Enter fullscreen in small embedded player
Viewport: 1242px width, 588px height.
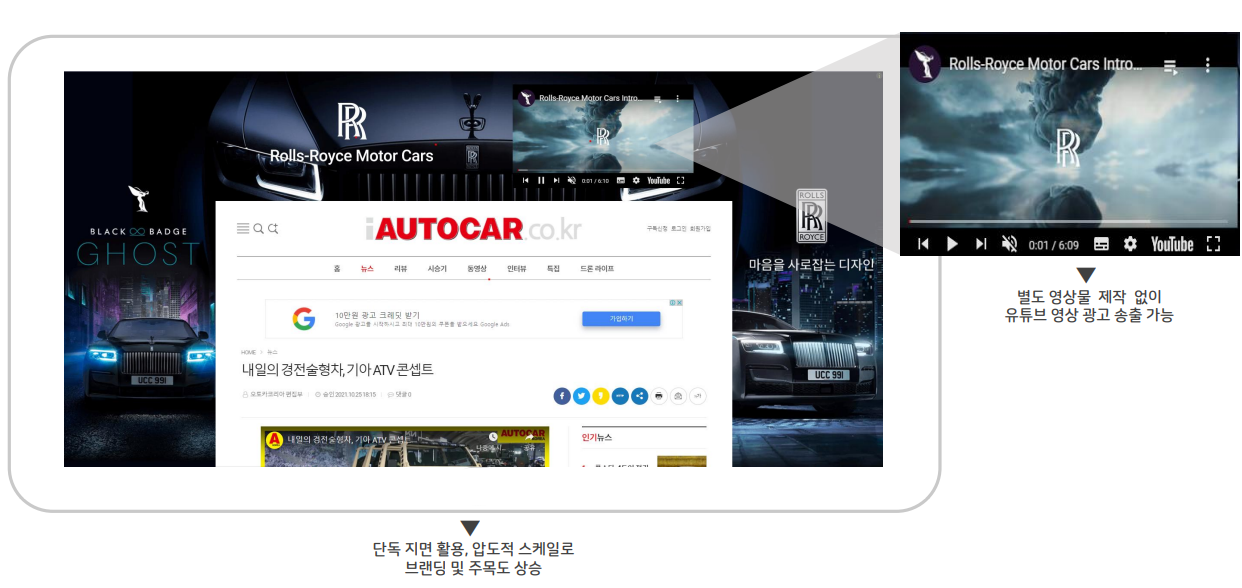tap(681, 180)
